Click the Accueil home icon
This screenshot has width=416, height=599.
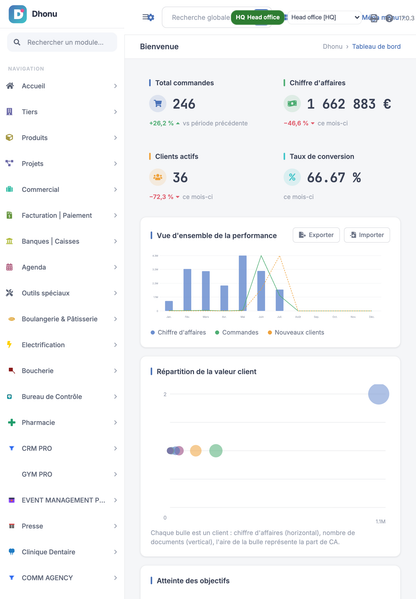pyautogui.click(x=10, y=86)
